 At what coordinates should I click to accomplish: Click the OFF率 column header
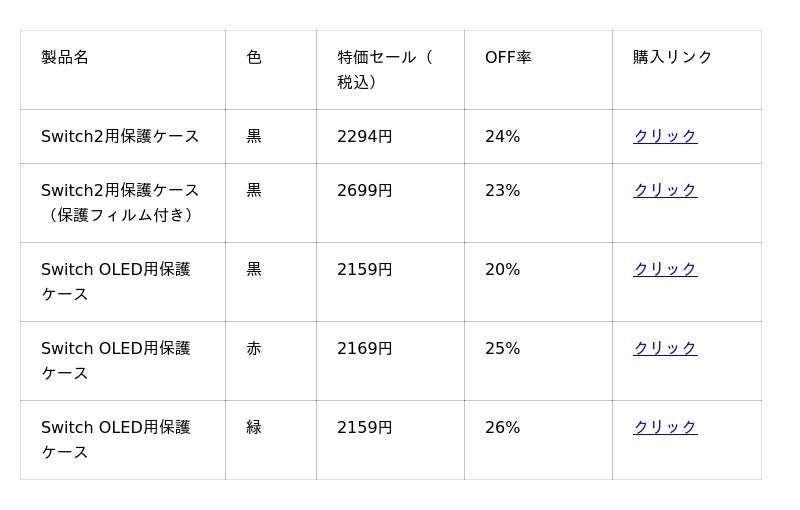[x=508, y=57]
